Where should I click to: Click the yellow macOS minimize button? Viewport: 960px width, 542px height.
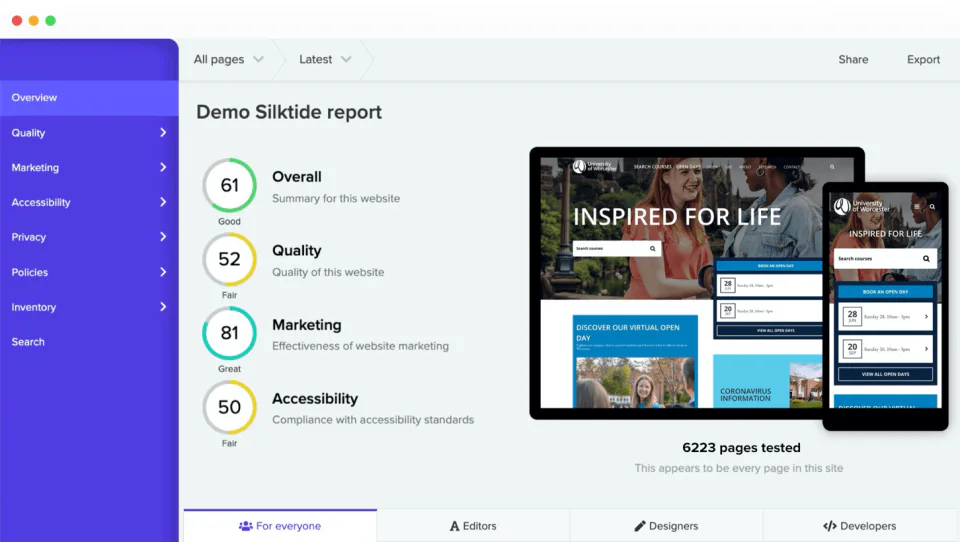click(34, 21)
